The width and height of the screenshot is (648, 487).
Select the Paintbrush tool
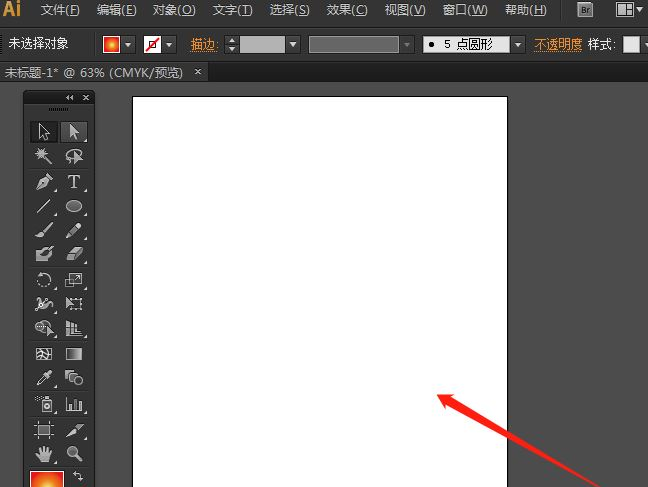[x=44, y=230]
